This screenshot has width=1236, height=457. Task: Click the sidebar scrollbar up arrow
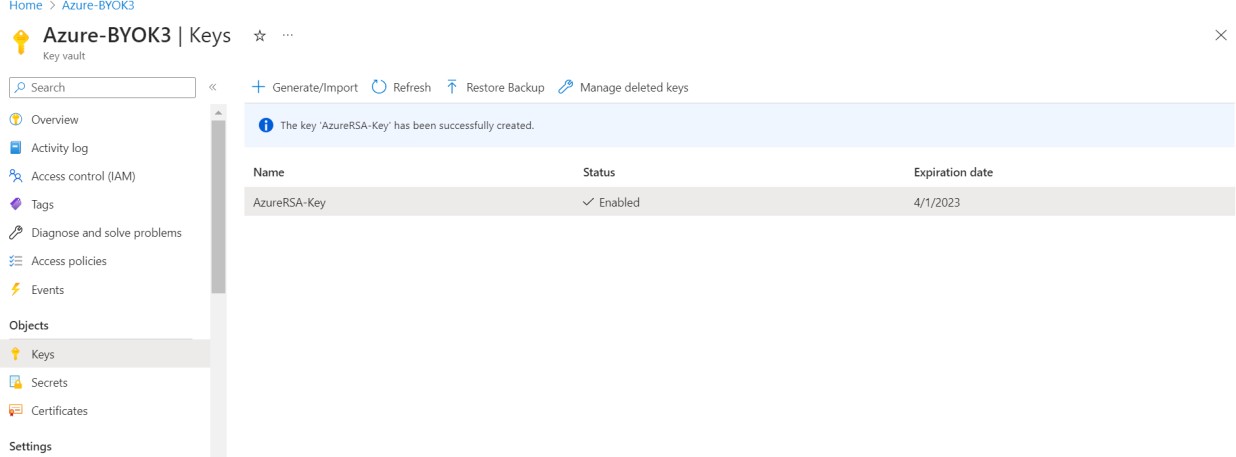[218, 112]
